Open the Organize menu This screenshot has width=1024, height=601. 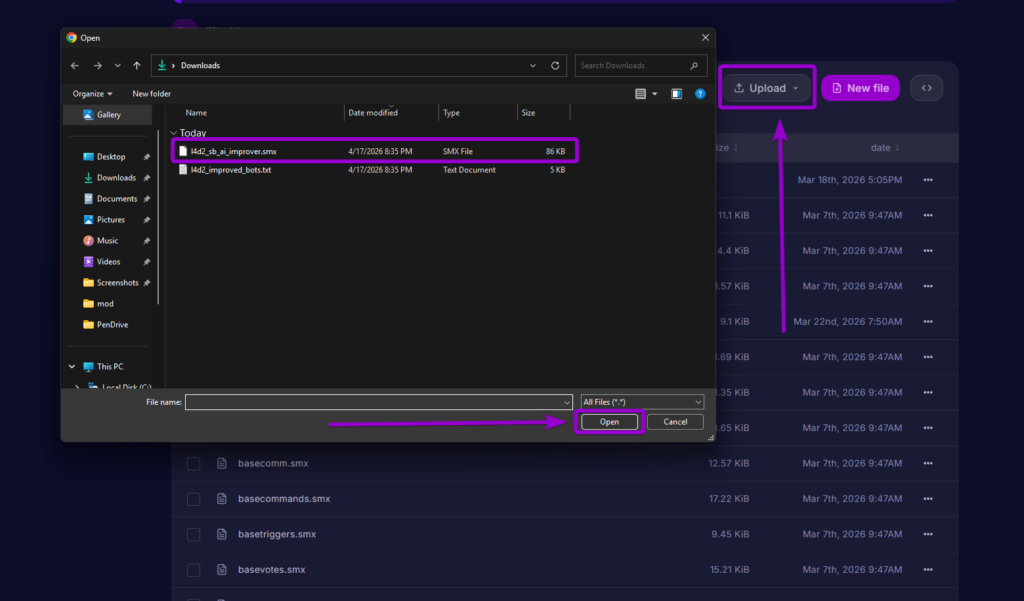pyautogui.click(x=92, y=93)
